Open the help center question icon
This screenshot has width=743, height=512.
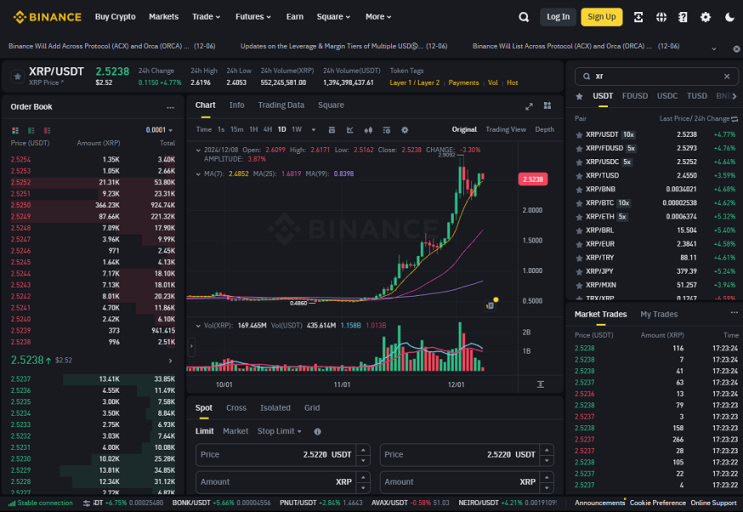(683, 17)
